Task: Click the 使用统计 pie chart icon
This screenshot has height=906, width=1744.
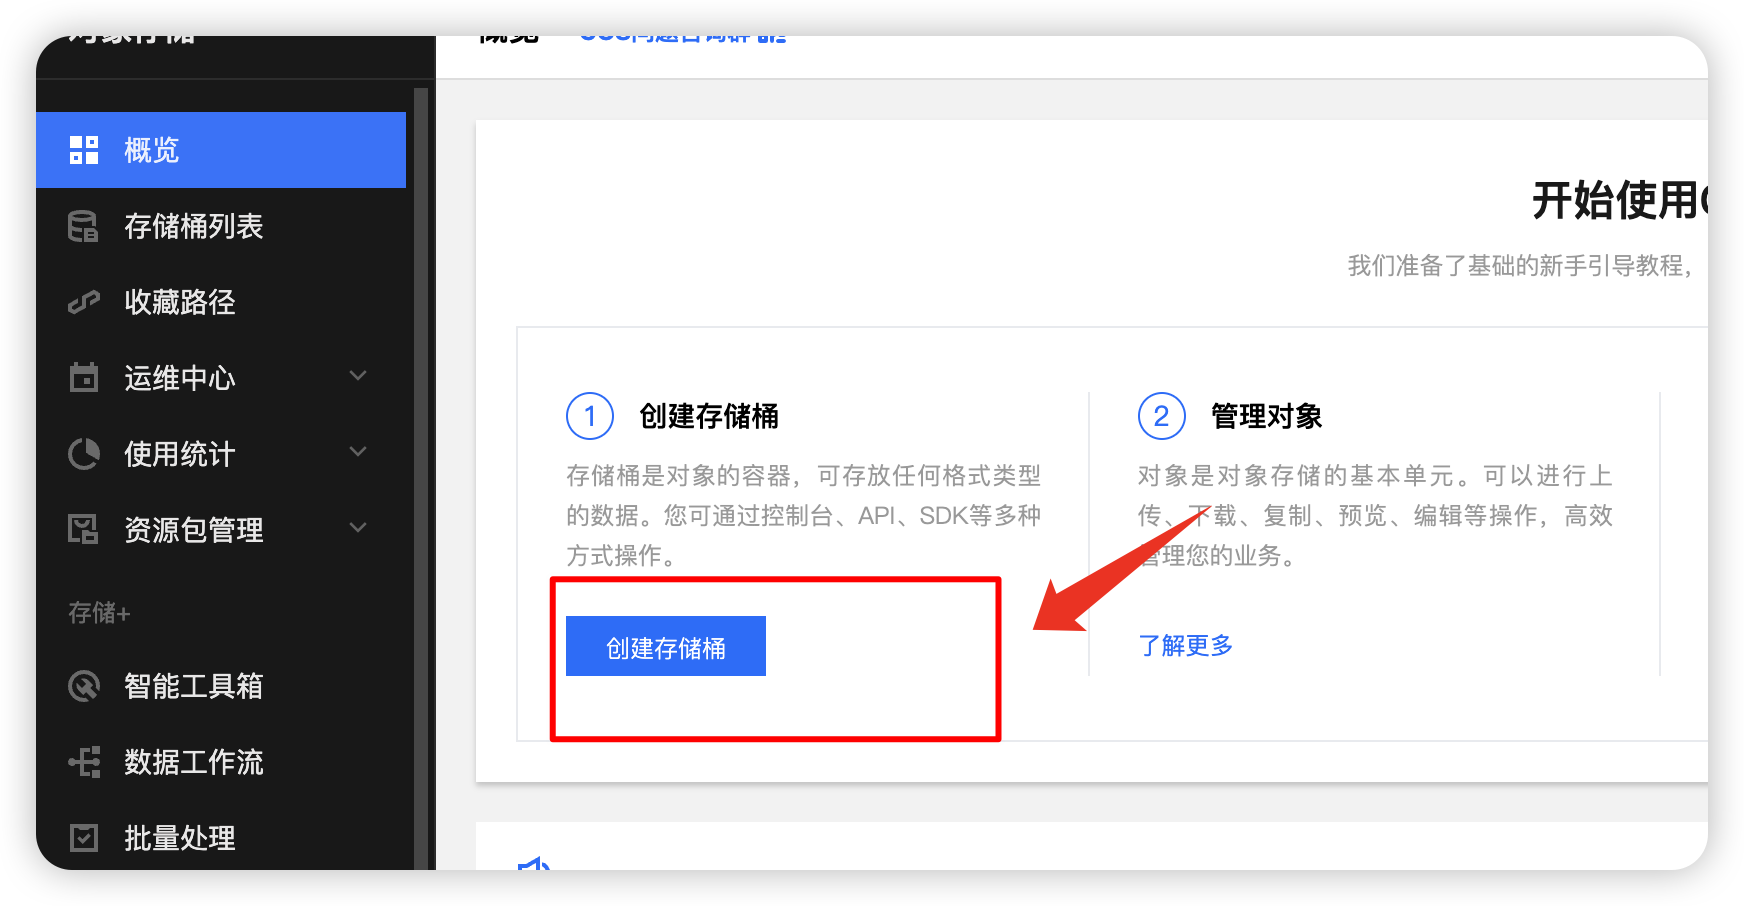Action: [x=84, y=454]
